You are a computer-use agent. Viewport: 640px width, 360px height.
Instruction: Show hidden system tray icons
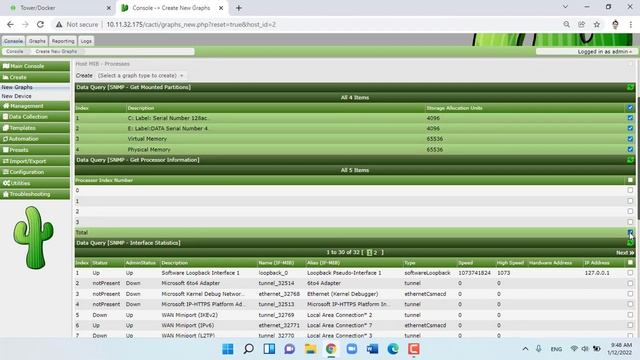coord(525,349)
